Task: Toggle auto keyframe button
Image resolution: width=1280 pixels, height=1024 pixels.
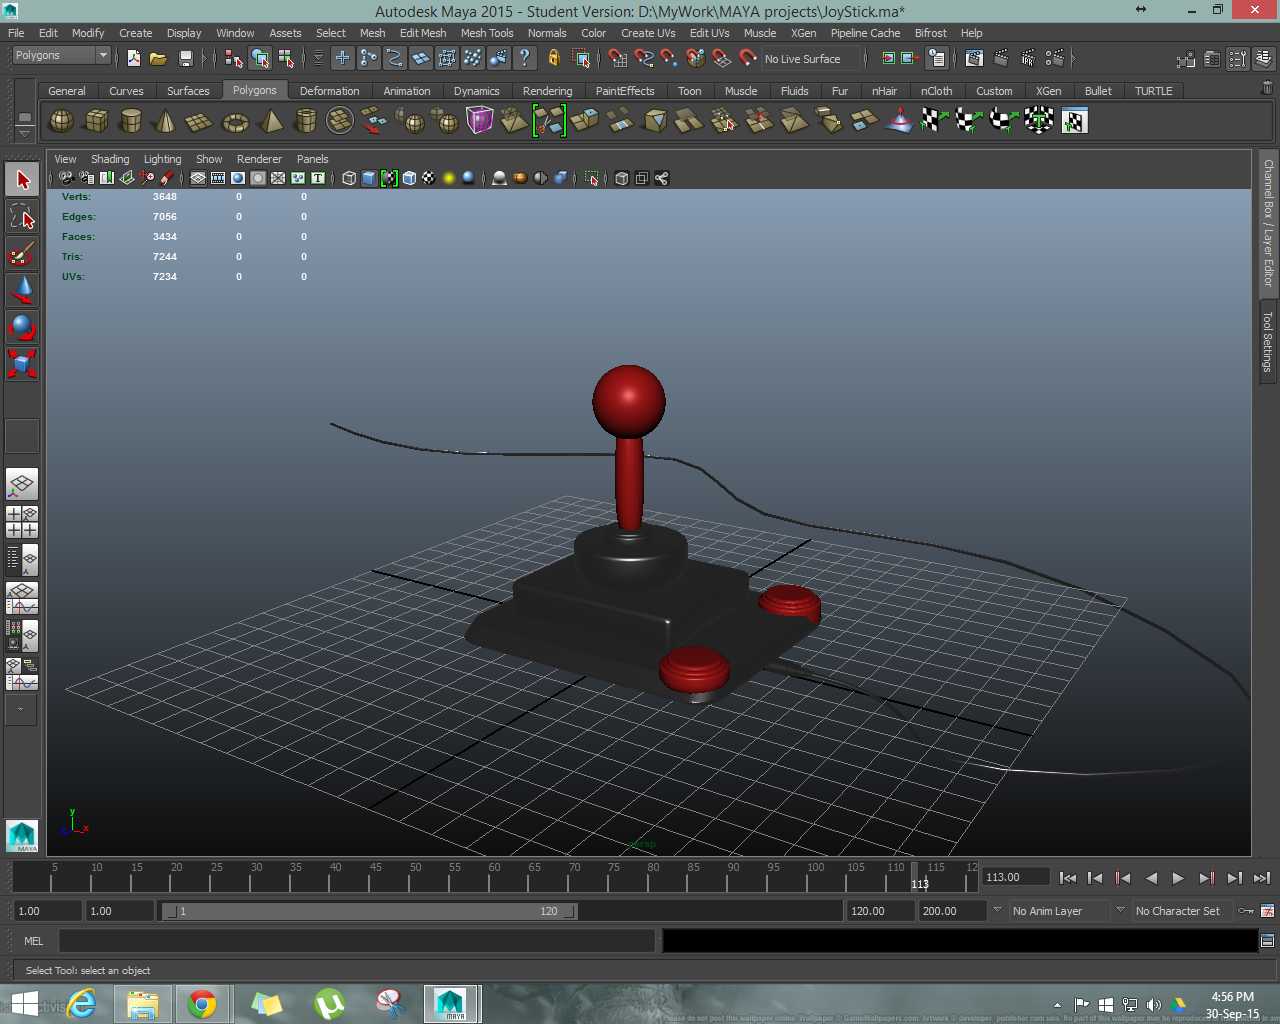Action: [1246, 911]
